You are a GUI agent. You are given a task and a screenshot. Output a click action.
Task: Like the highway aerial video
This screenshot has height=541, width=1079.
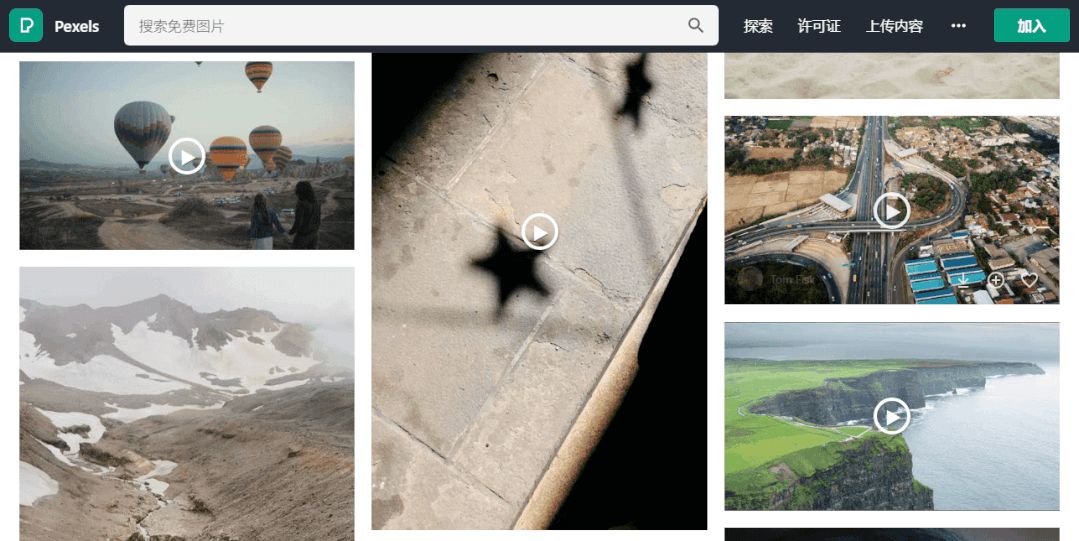point(1029,279)
